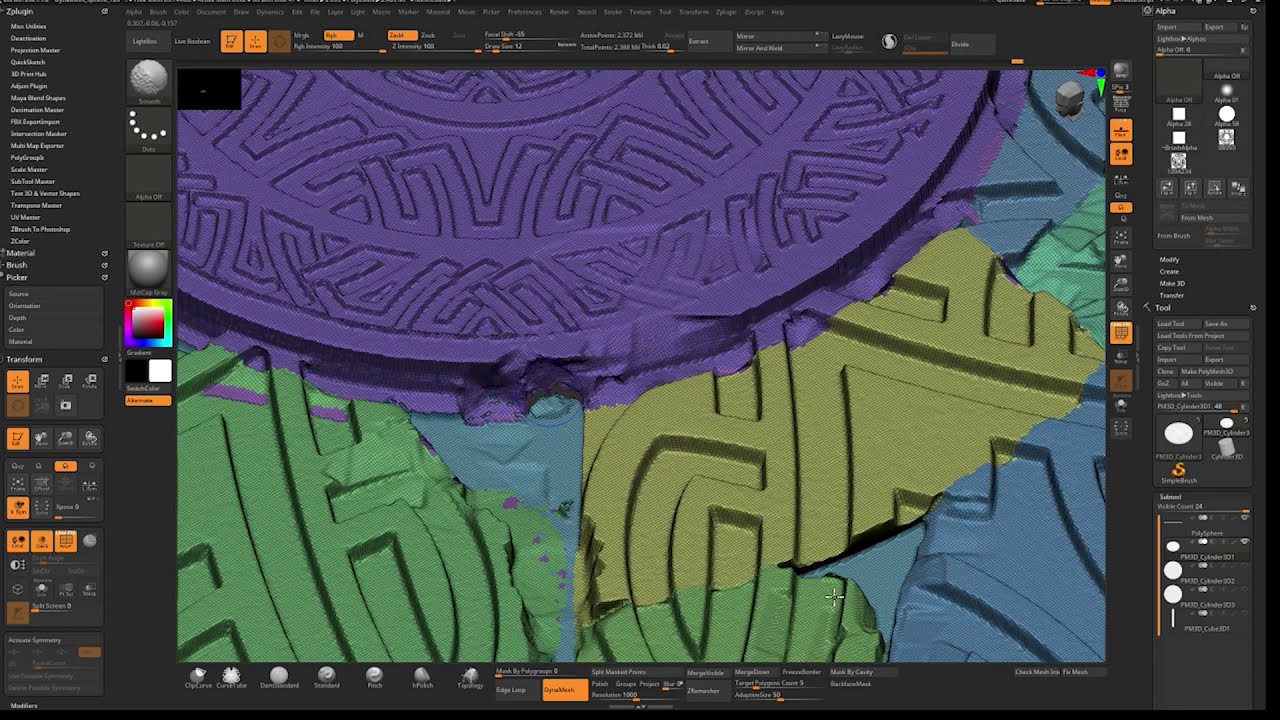Toggle the Zsub button
1280x720 pixels.
tap(428, 35)
